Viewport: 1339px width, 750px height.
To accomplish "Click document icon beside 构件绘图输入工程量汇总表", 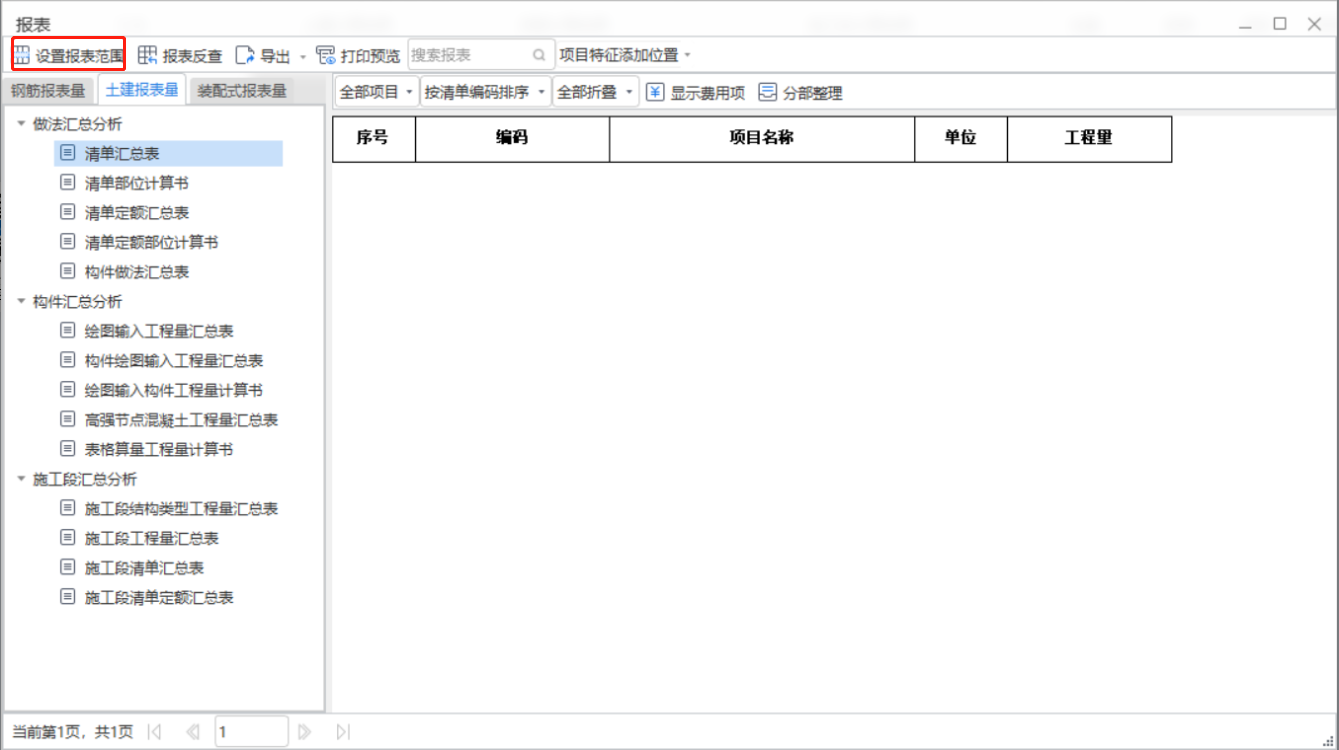I will 68,360.
